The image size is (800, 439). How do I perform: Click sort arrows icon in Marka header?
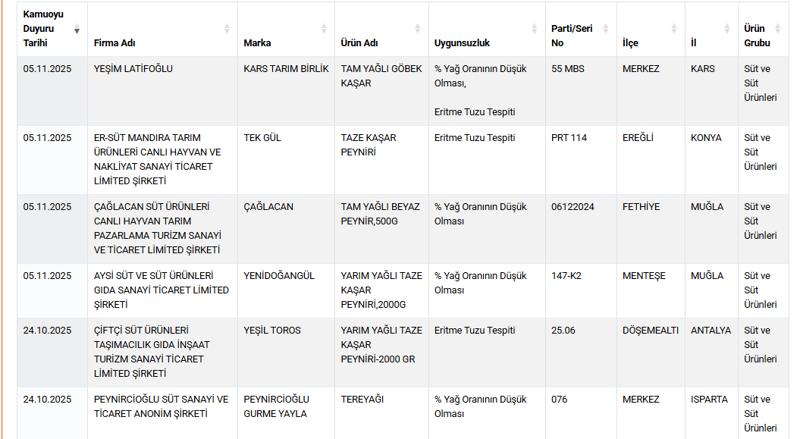point(325,29)
